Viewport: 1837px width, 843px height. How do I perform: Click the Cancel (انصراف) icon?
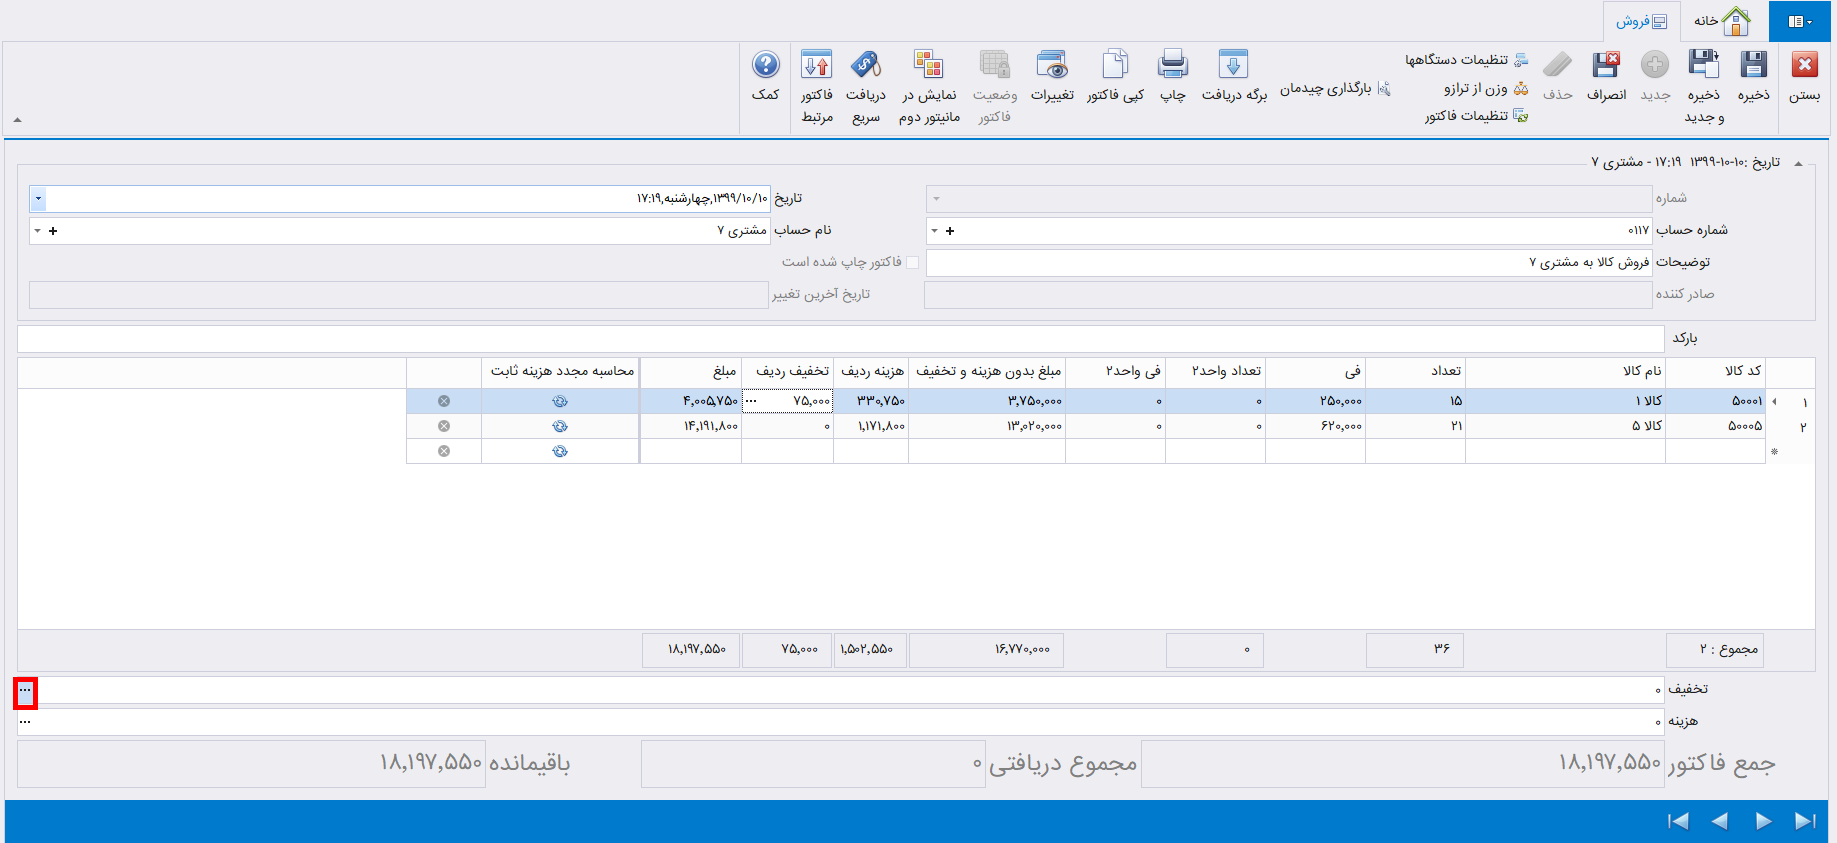pos(1606,66)
